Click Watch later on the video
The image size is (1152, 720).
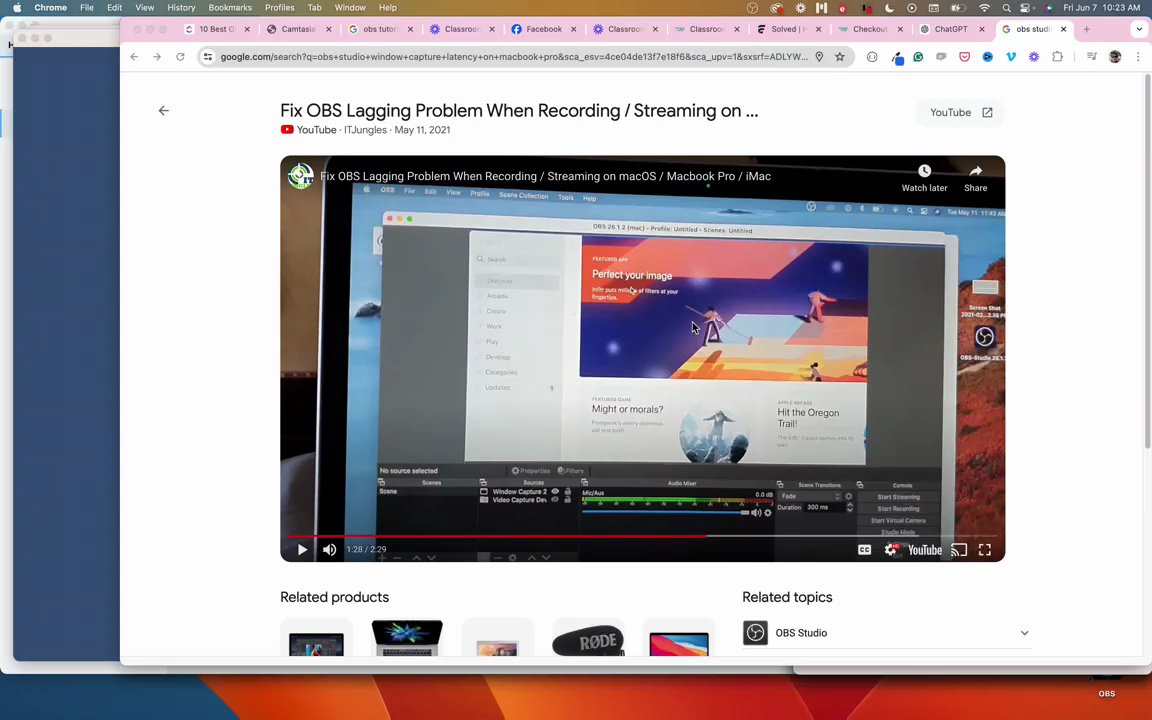pyautogui.click(x=924, y=179)
